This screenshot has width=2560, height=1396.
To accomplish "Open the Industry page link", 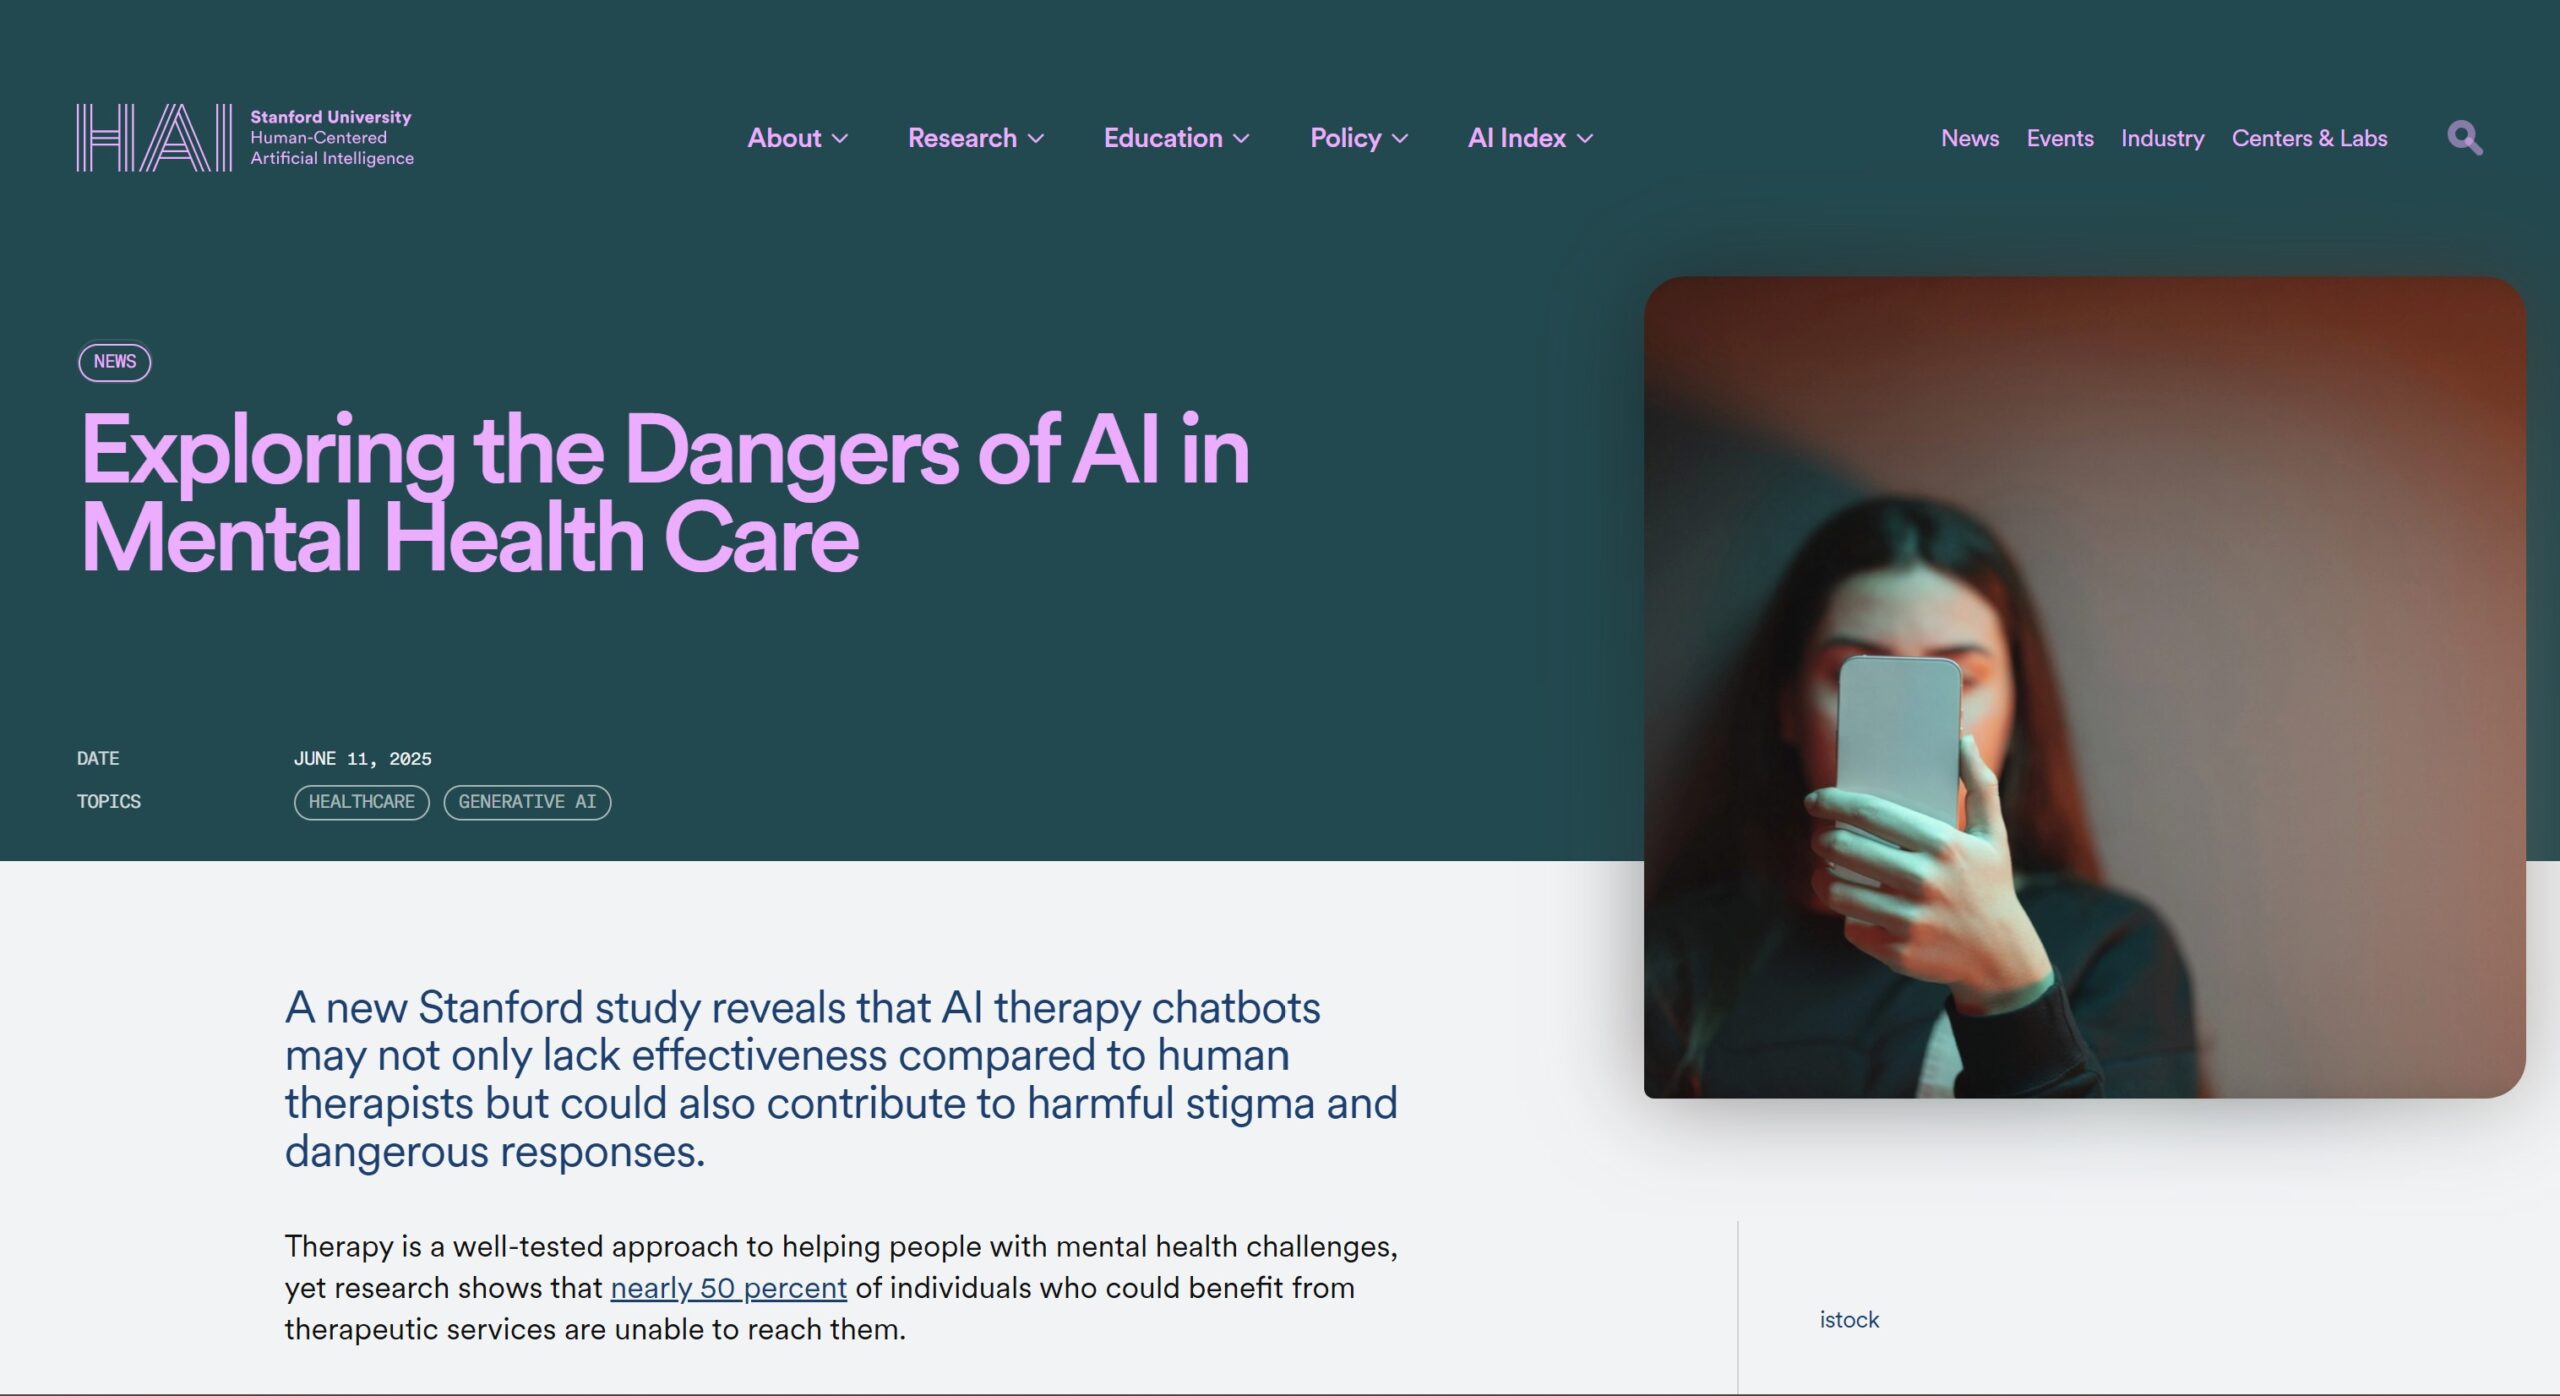I will pyautogui.click(x=2162, y=138).
